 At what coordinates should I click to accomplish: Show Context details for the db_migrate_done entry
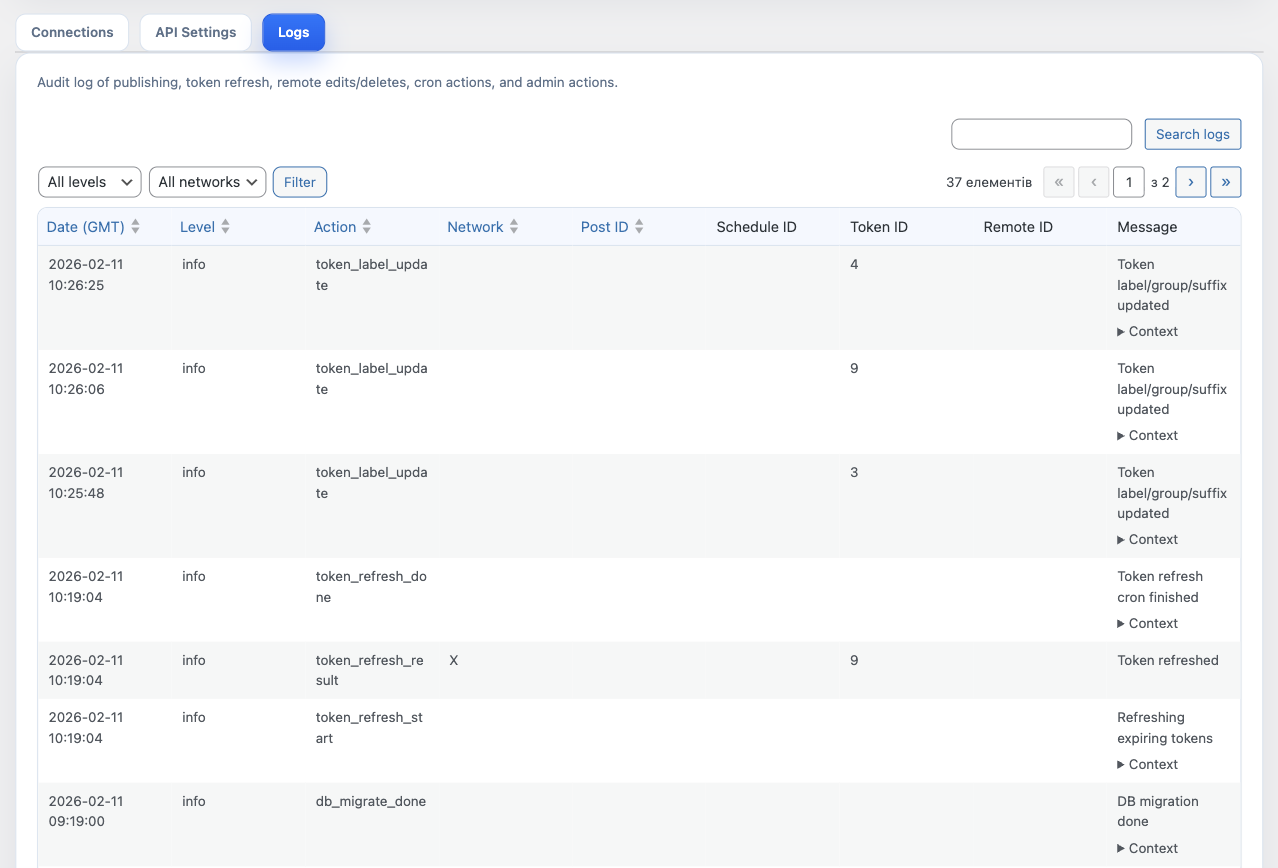pyautogui.click(x=1146, y=847)
